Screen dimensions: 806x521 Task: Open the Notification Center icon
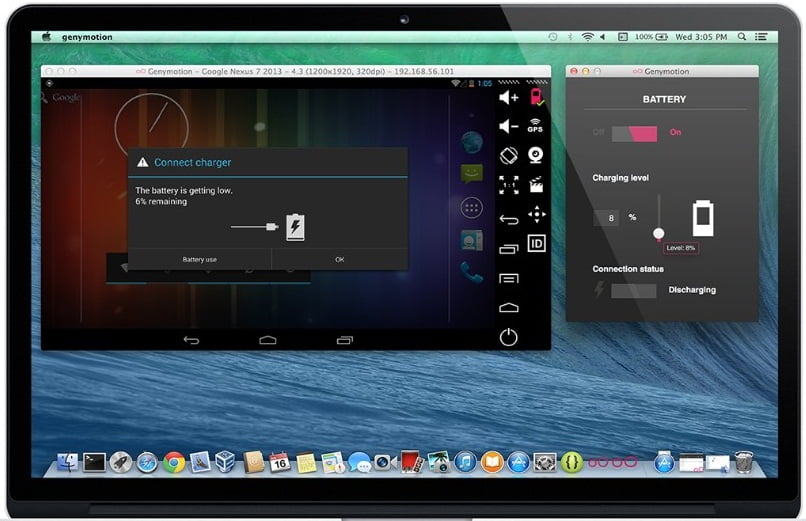coord(761,36)
